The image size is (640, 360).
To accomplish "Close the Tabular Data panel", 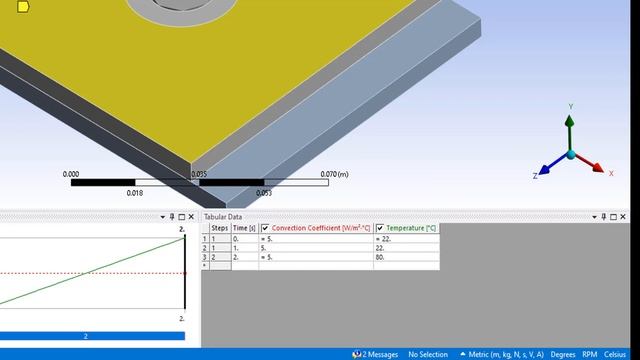I will click(x=623, y=217).
